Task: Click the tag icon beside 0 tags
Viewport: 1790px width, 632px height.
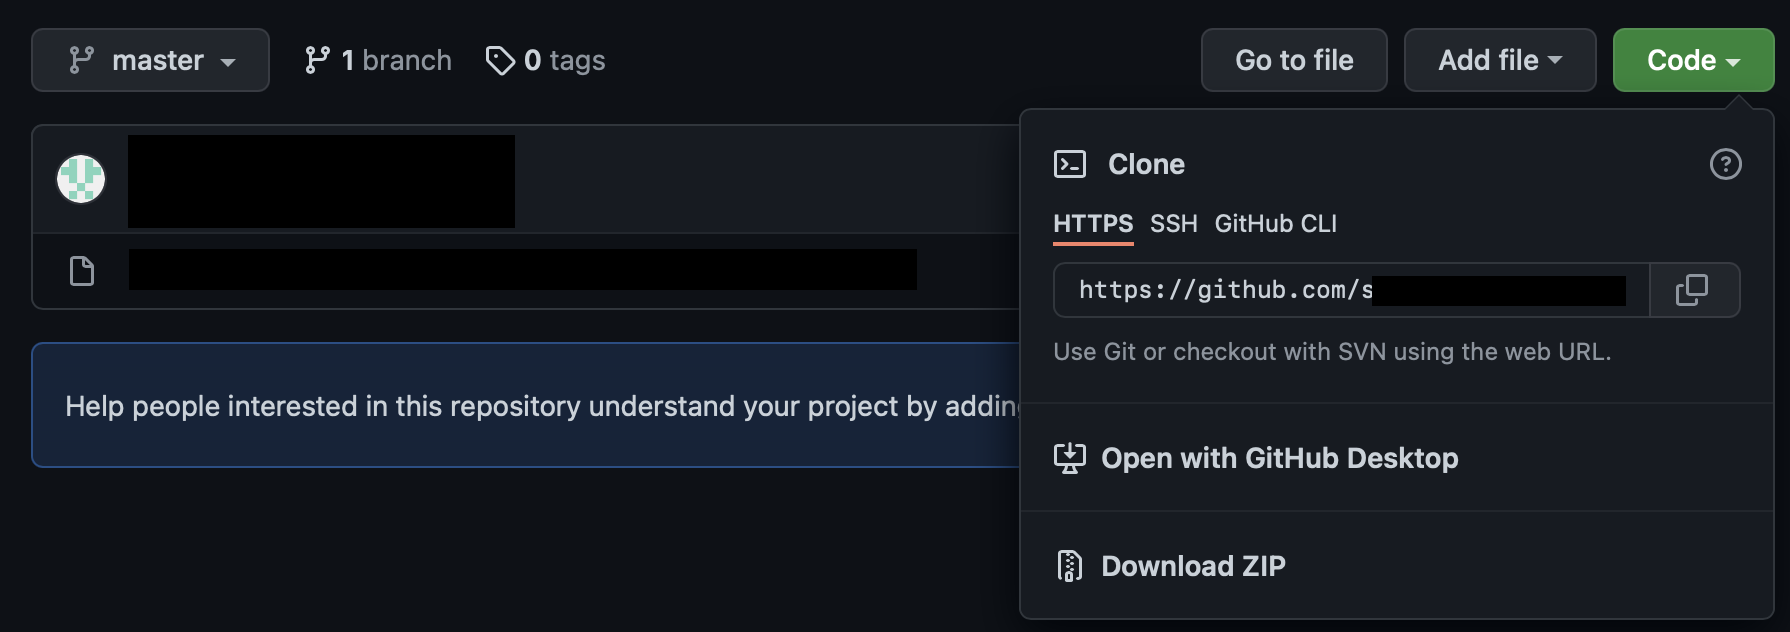Action: click(498, 59)
